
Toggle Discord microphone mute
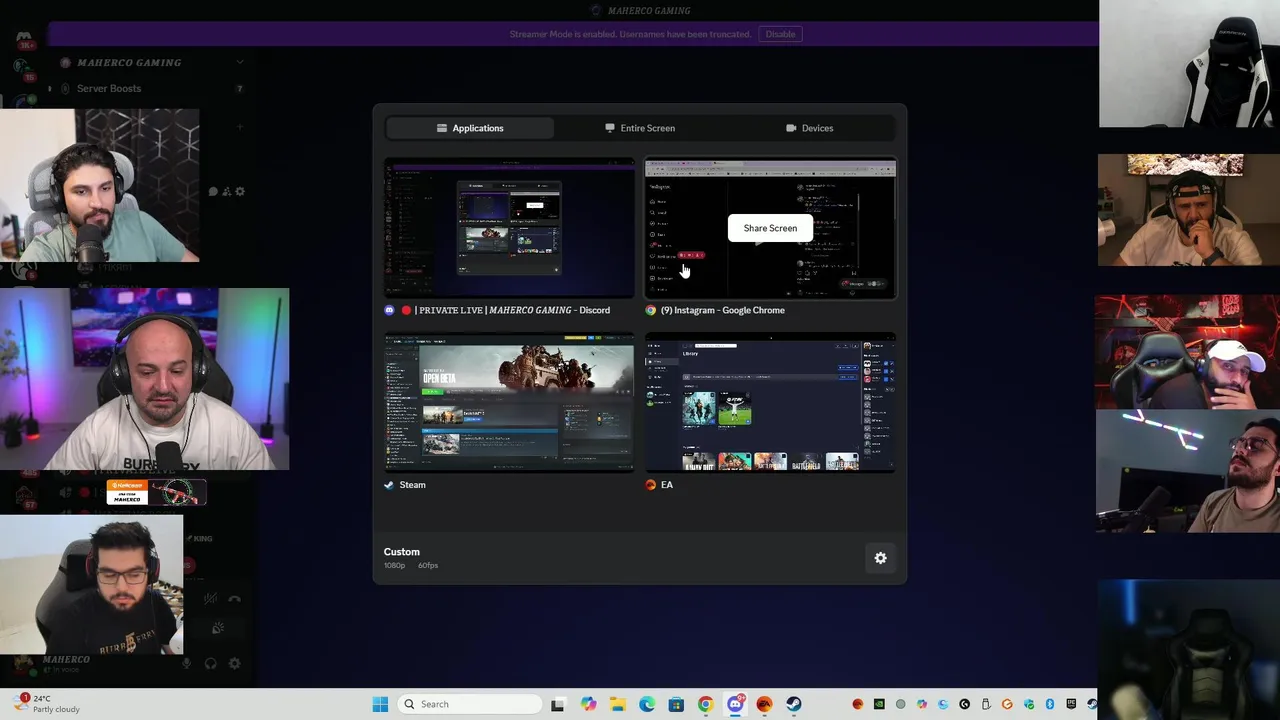pyautogui.click(x=186, y=663)
